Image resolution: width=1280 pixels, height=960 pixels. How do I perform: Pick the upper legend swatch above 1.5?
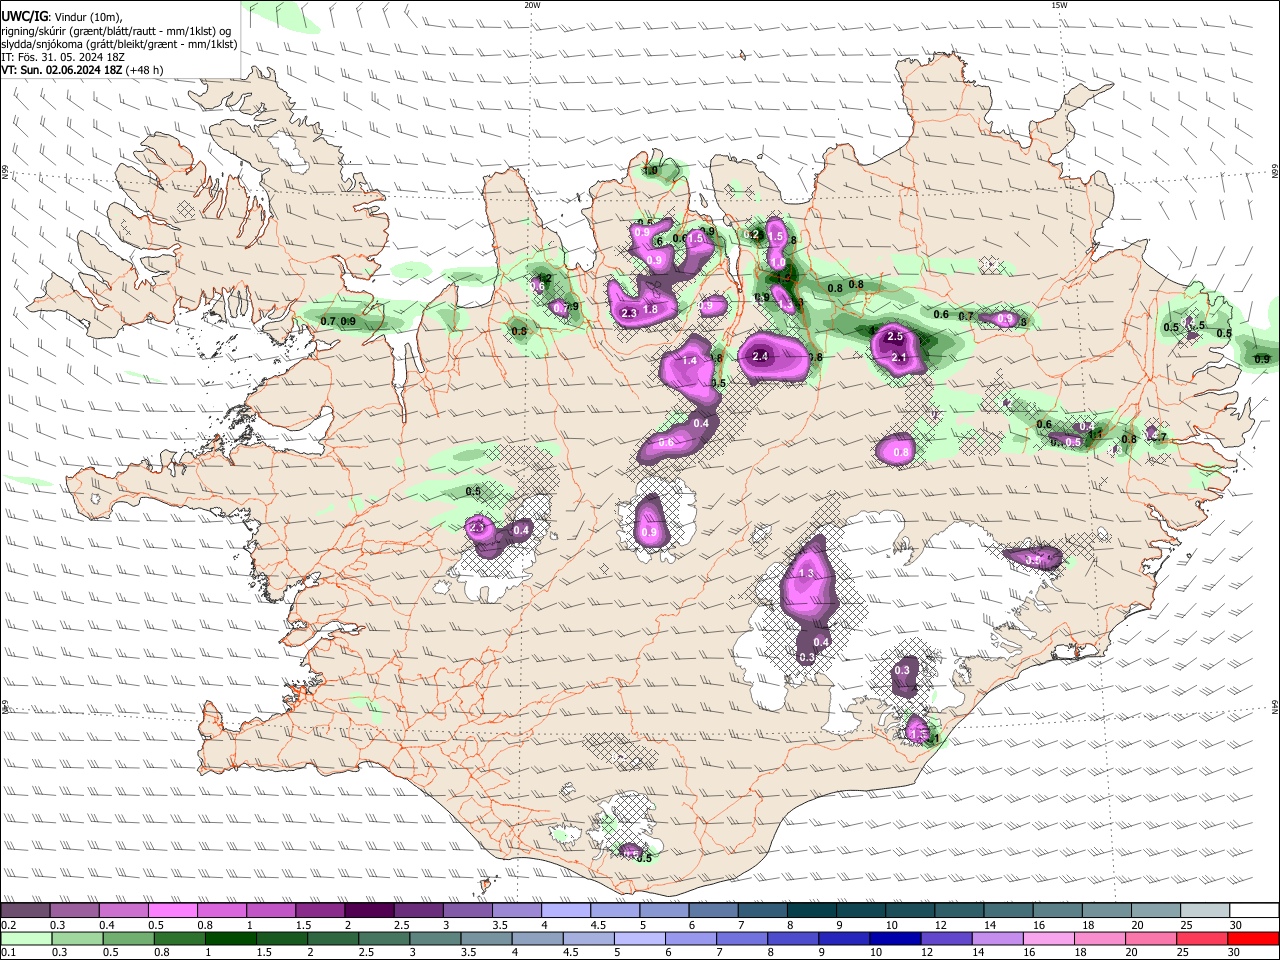[320, 911]
